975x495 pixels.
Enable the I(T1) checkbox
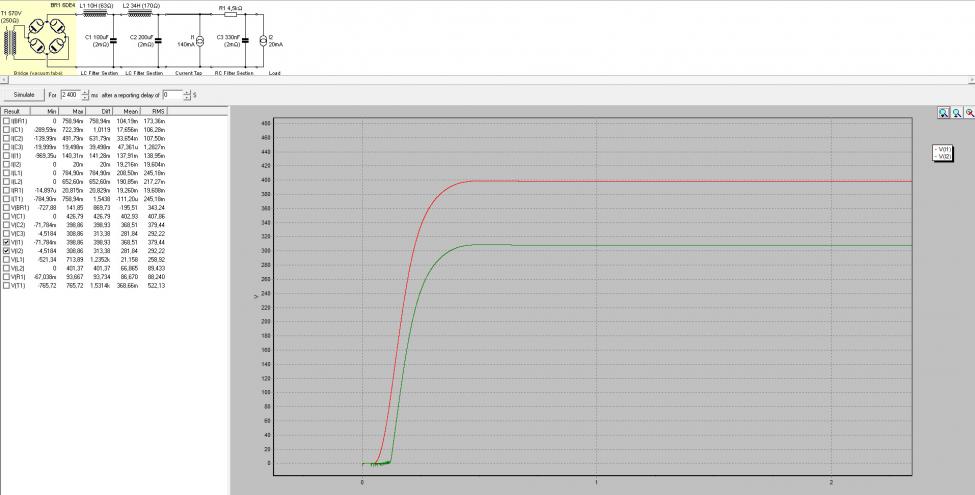tap(6, 199)
